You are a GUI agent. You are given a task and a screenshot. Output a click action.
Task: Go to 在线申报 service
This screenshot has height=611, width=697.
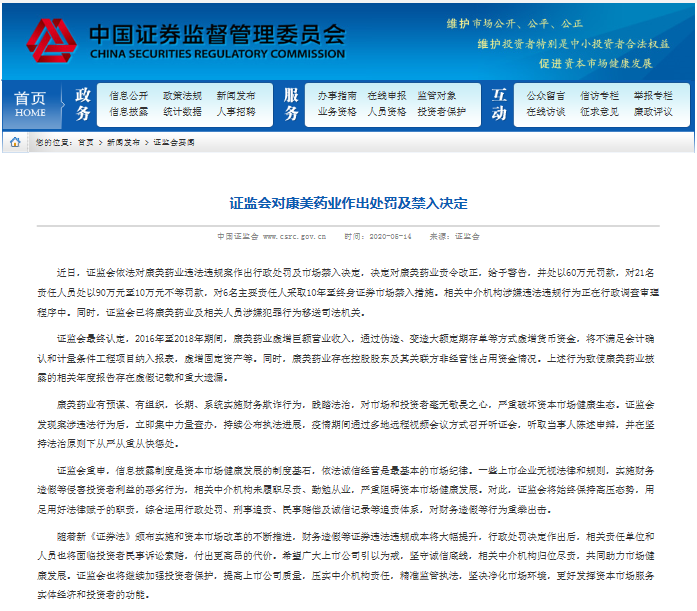coord(387,96)
